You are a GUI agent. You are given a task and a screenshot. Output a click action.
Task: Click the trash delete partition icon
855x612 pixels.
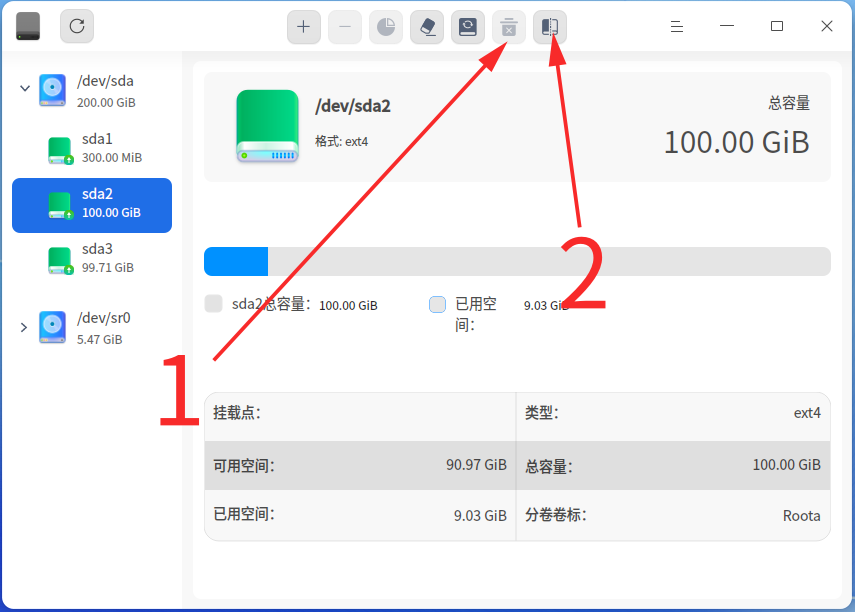point(509,27)
